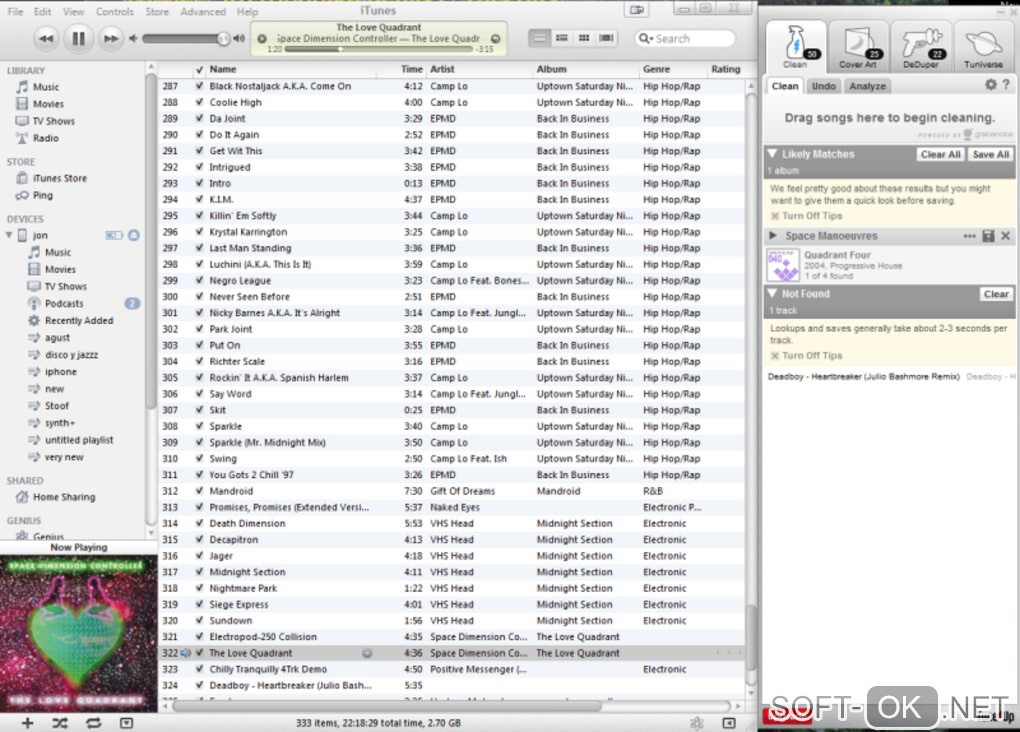The width and height of the screenshot is (1020, 732).
Task: Click the iTunes search field
Action: (685, 38)
